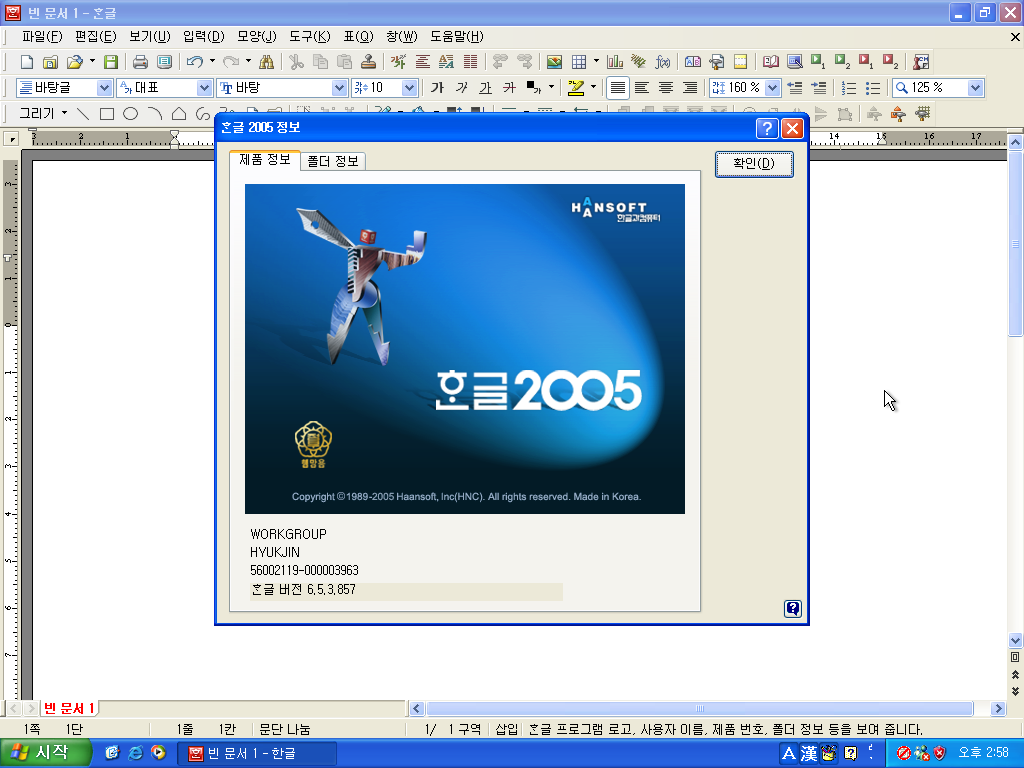Click the 빈 문서 1 document tab
This screenshot has width=1024, height=768.
pyautogui.click(x=69, y=708)
